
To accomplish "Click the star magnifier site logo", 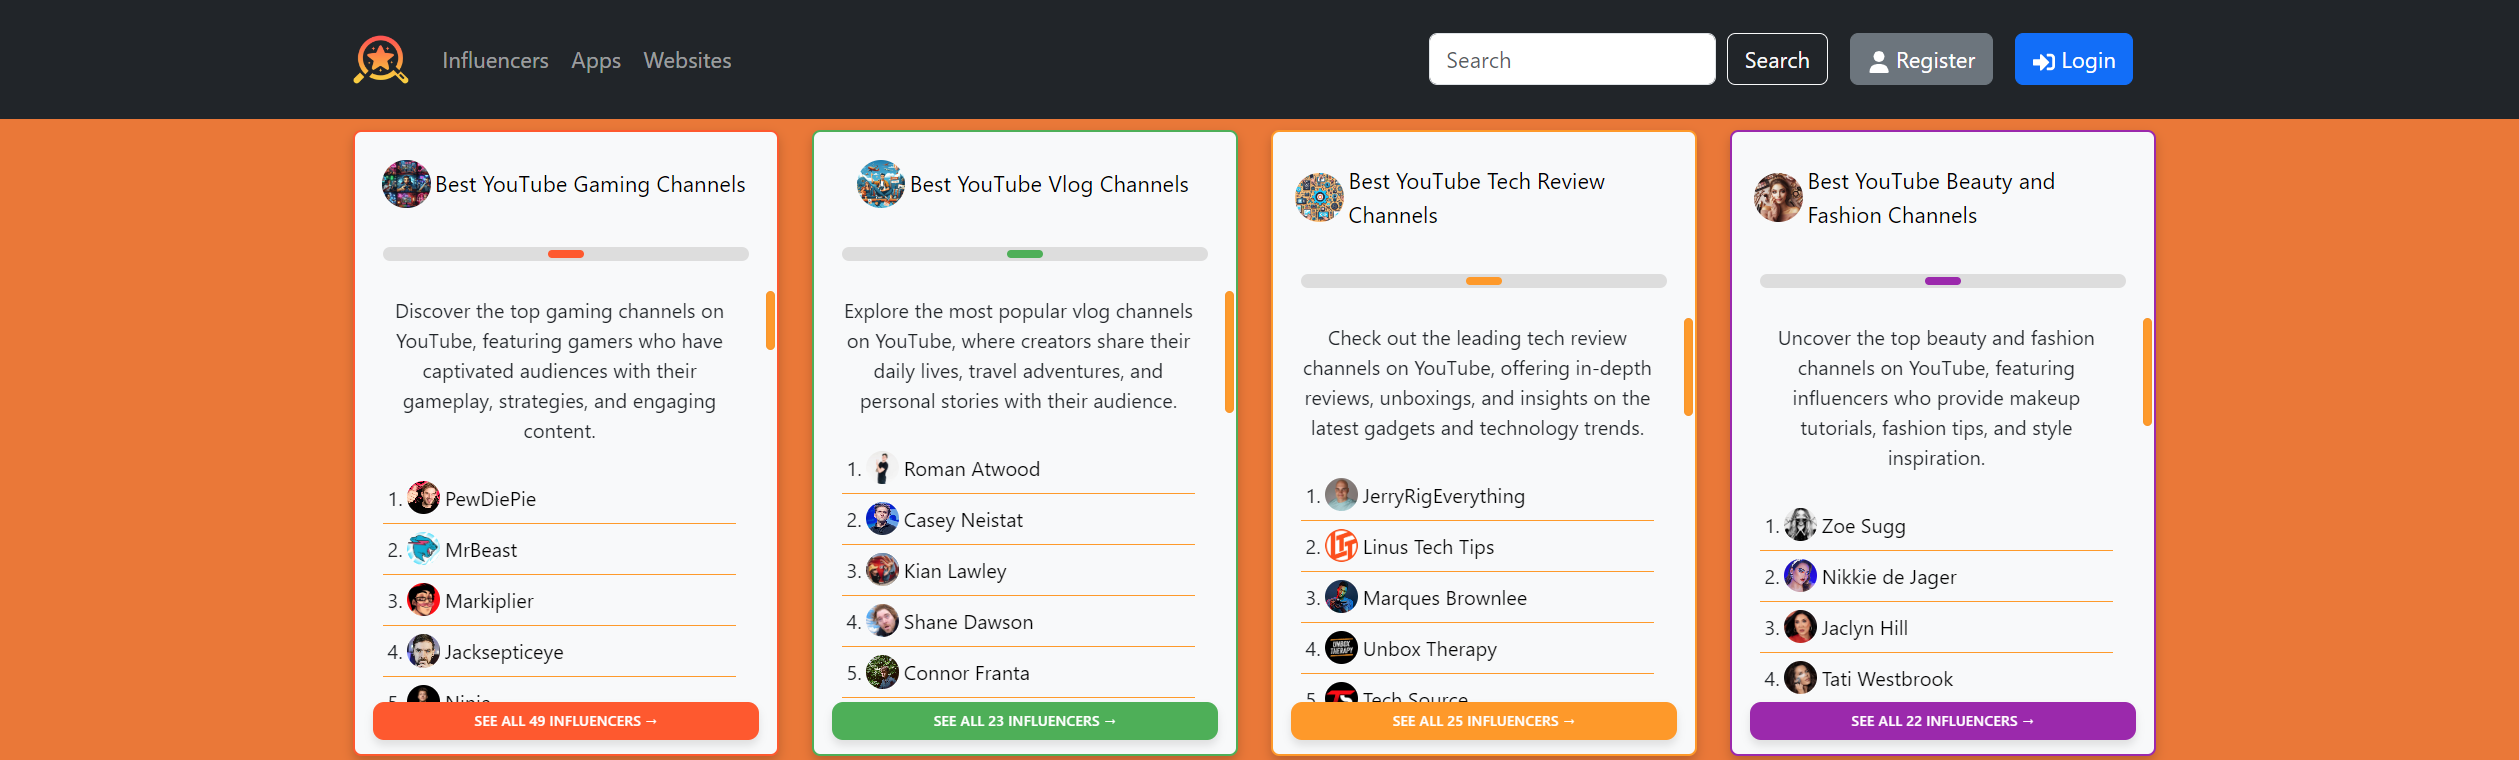I will point(380,60).
